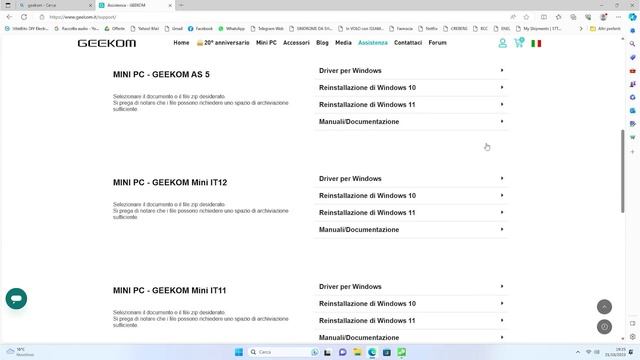
Task: Open the Telegram Web bookmark
Action: coord(267,29)
